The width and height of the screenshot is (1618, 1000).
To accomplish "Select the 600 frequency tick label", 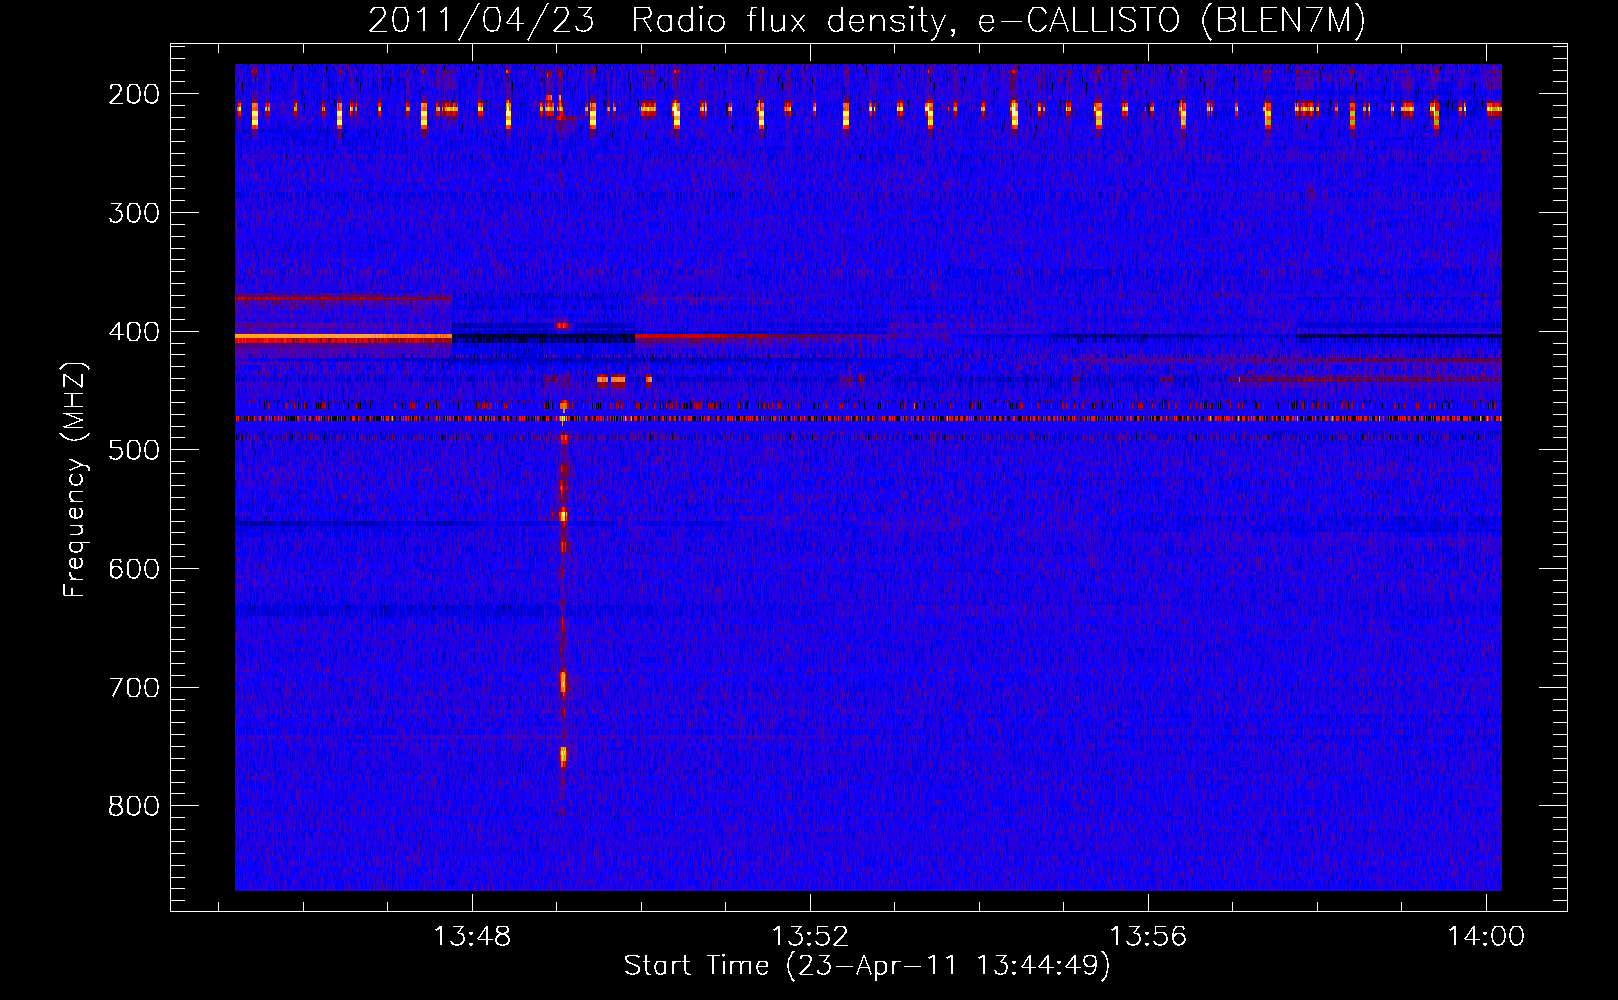I will pyautogui.click(x=133, y=569).
